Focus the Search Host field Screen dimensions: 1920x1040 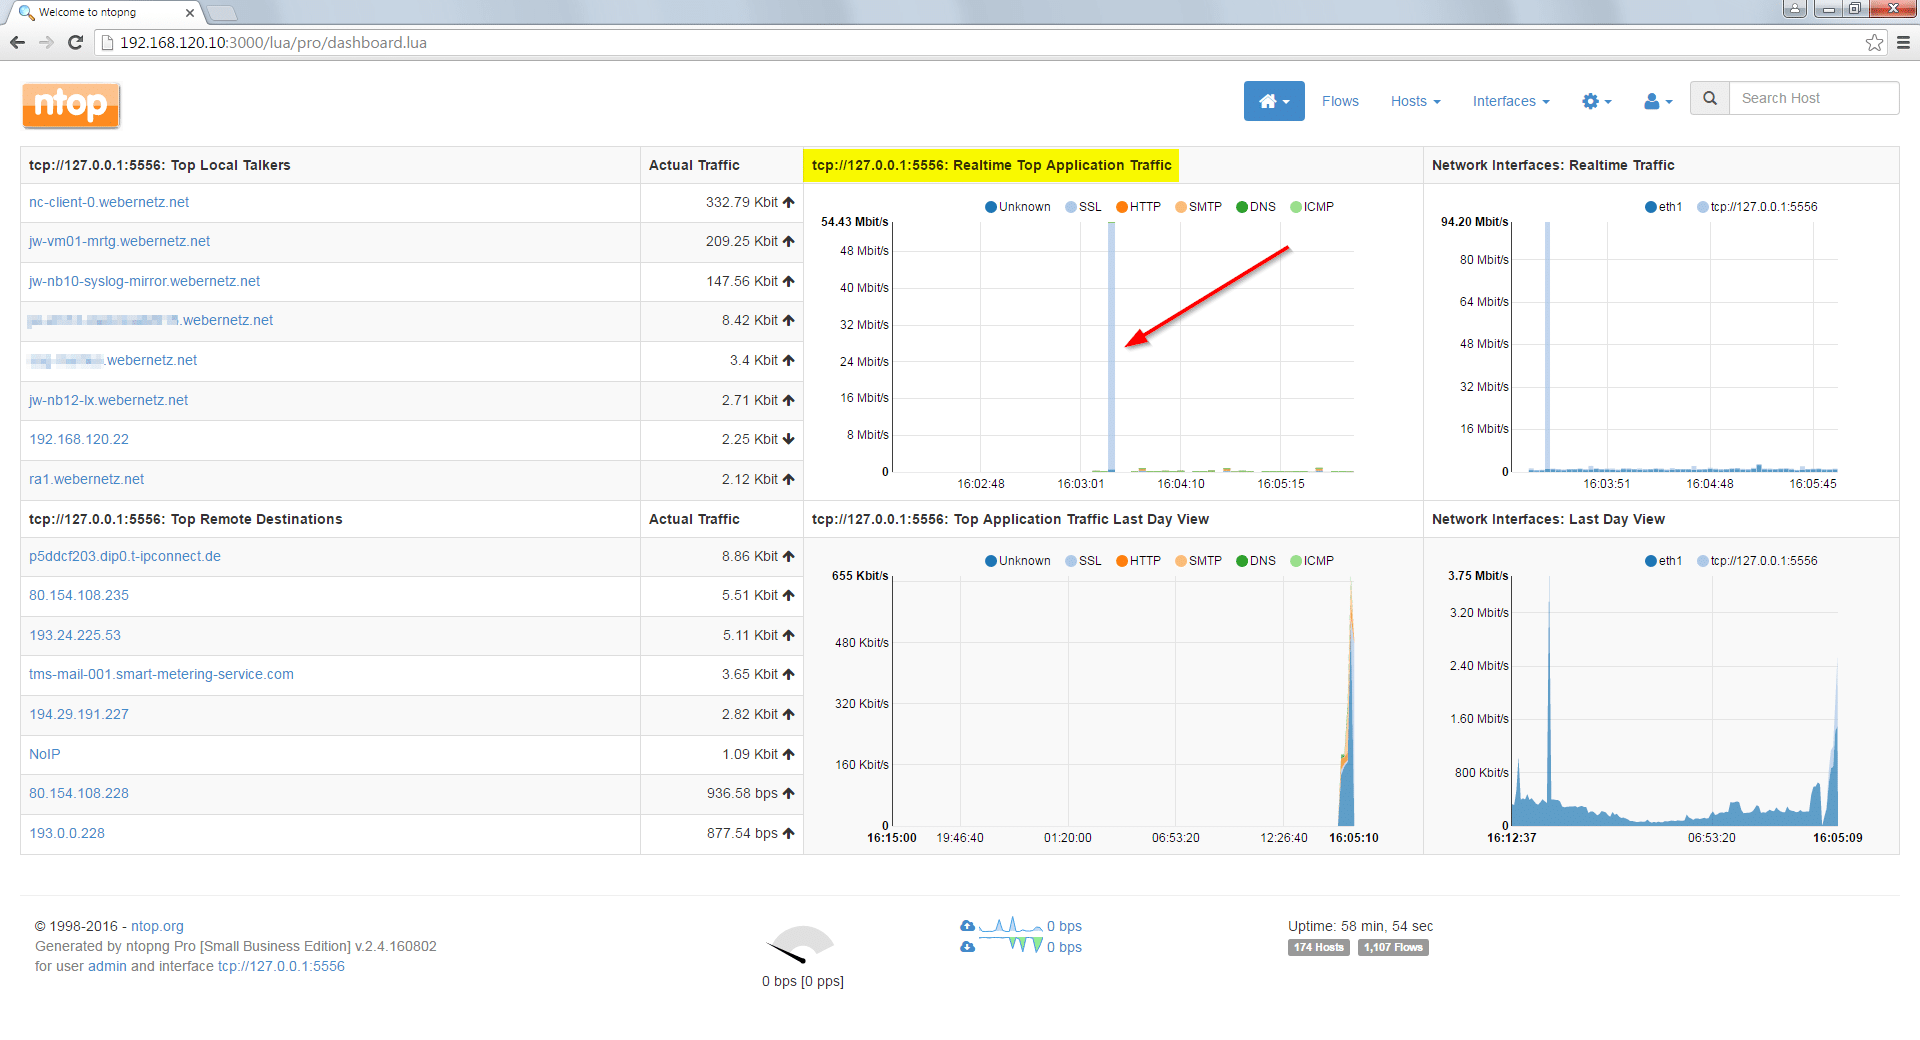tap(1814, 98)
